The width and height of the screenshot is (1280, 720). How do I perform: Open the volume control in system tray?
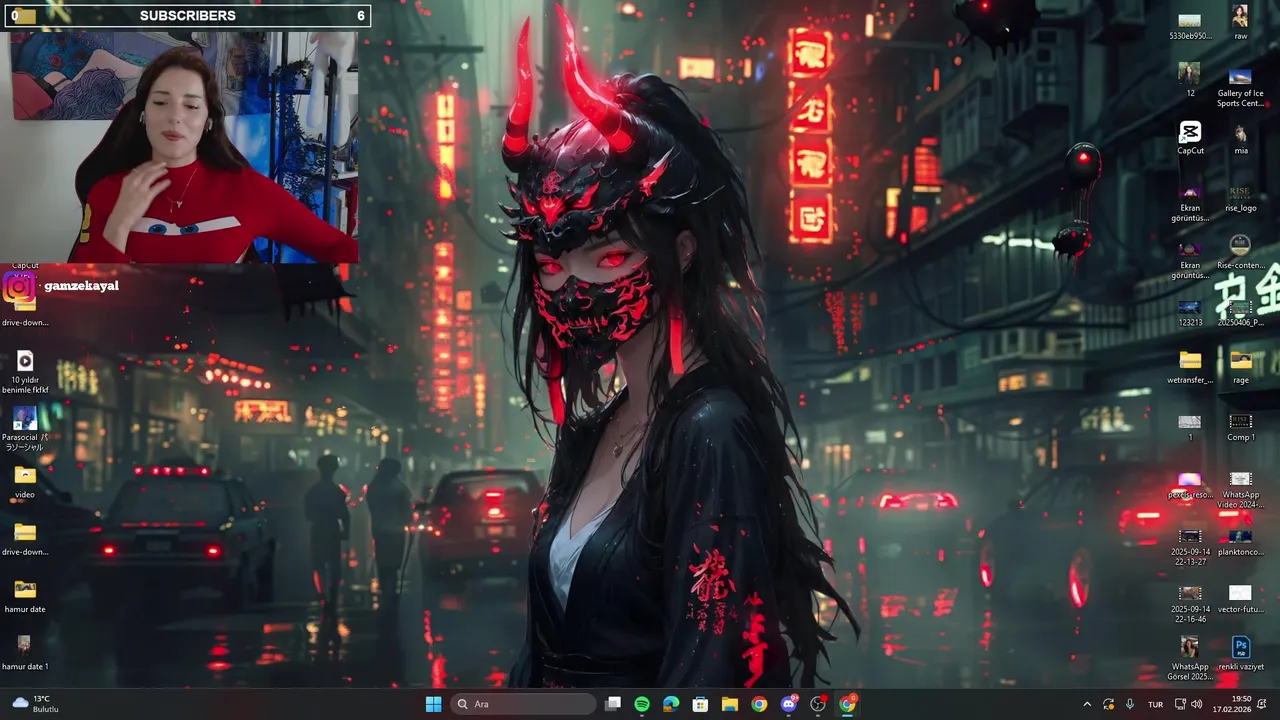click(1197, 704)
